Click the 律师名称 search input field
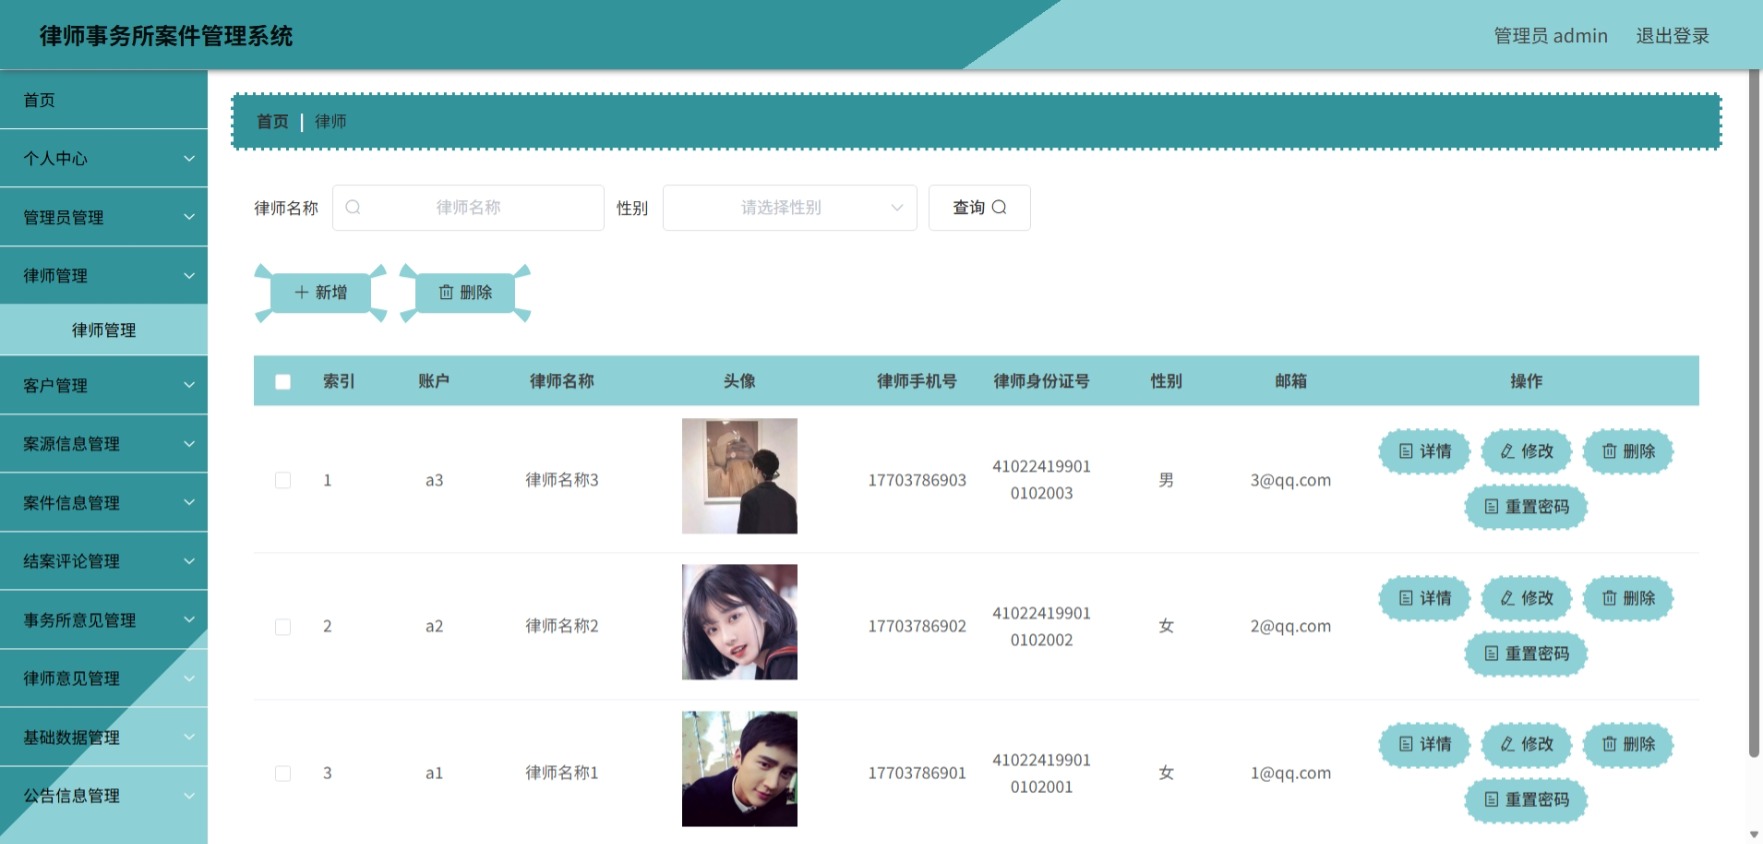 click(468, 208)
